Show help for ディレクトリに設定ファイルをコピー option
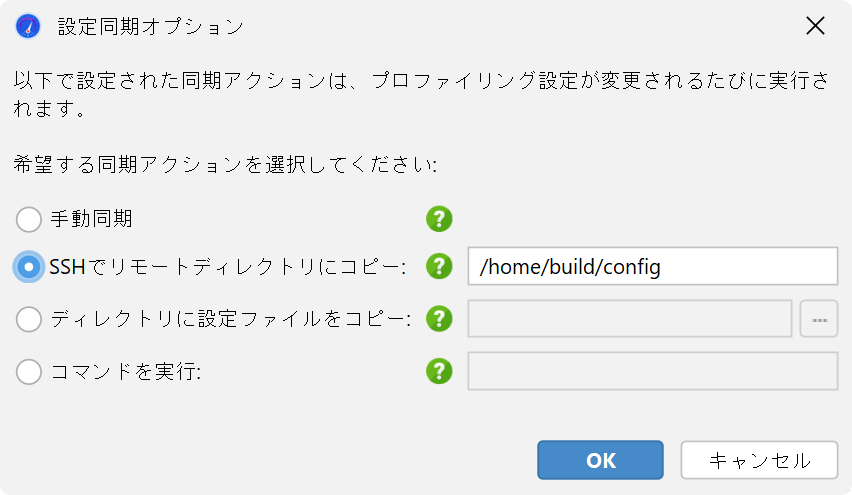The width and height of the screenshot is (852, 495). (x=439, y=318)
